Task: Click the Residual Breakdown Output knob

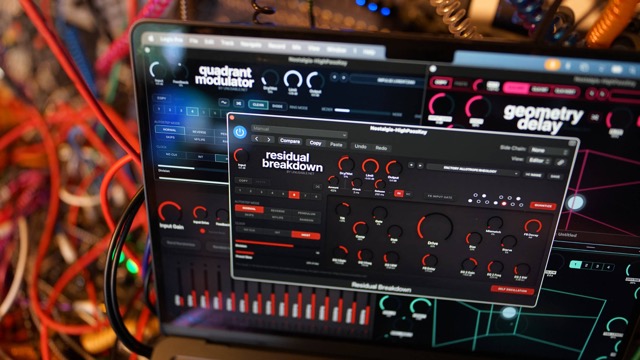Action: click(x=393, y=169)
